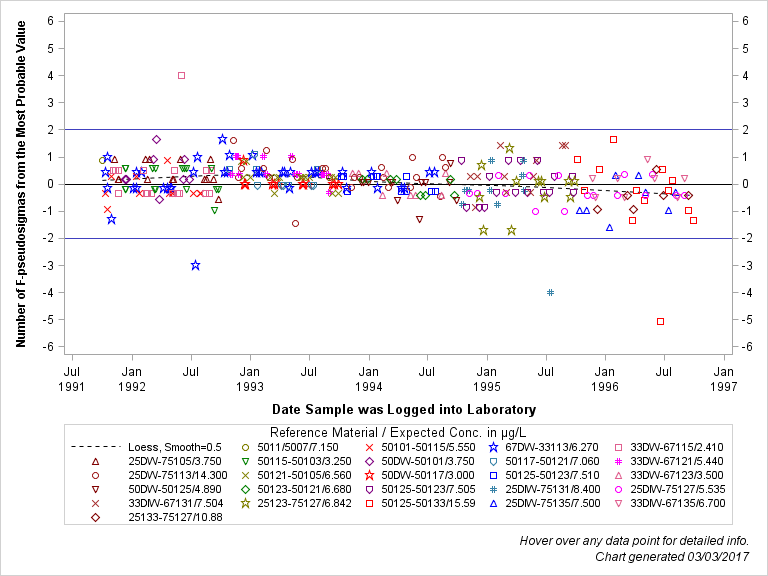Click the blue square marker for 50125-50123/7.510

pyautogui.click(x=494, y=476)
